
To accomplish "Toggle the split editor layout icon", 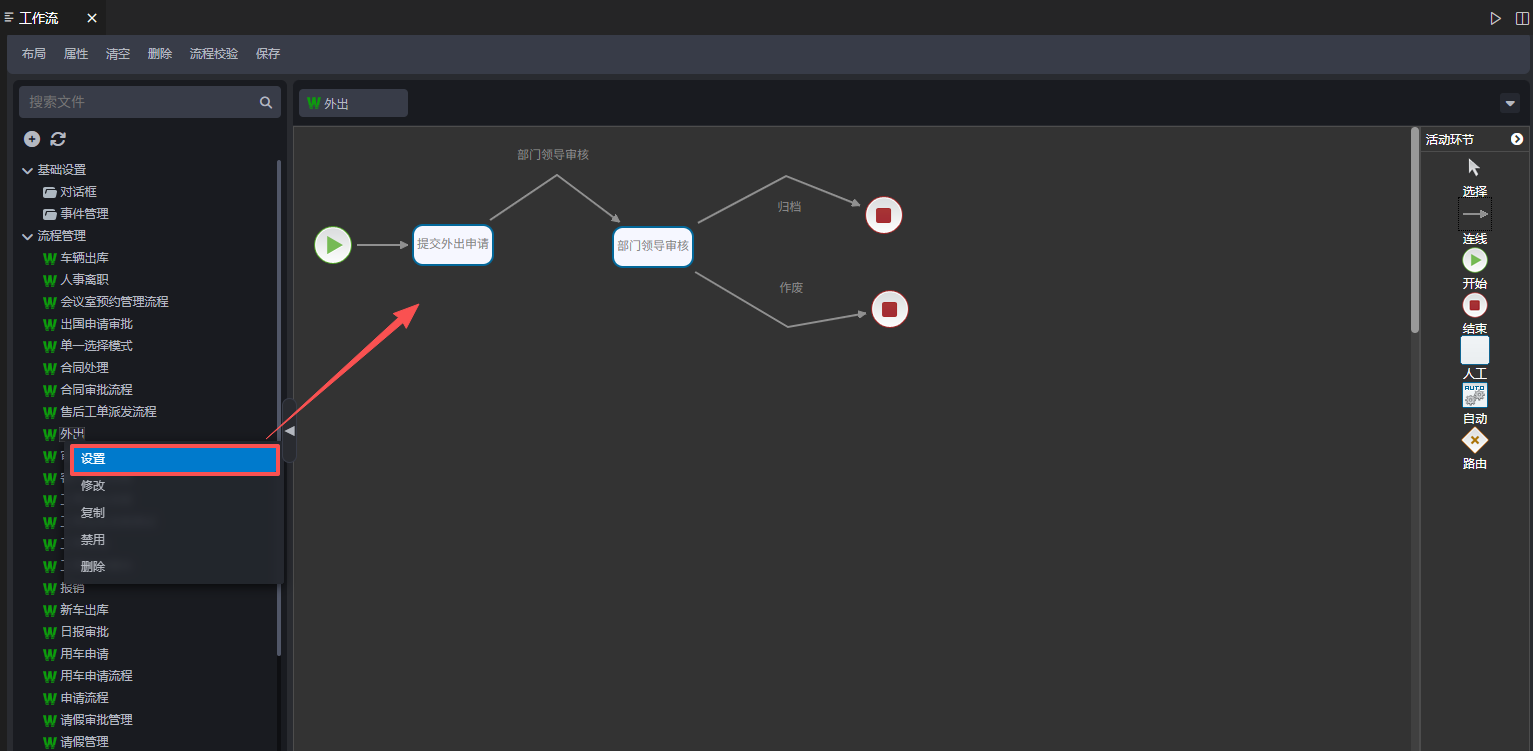I will 1521,18.
